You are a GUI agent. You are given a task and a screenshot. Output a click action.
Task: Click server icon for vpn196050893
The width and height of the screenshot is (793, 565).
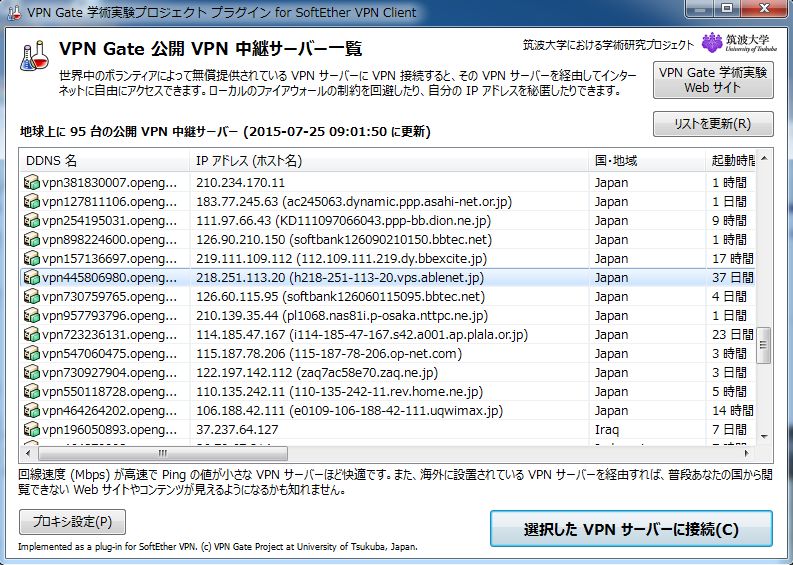click(32, 429)
